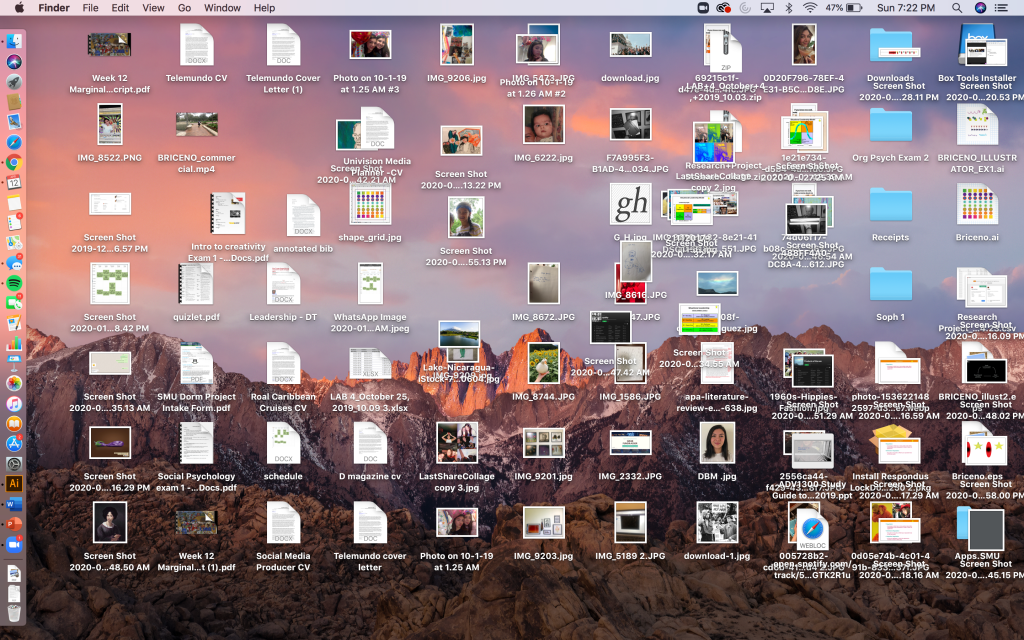Open the Apple menu
1024x640 pixels.
[x=19, y=8]
